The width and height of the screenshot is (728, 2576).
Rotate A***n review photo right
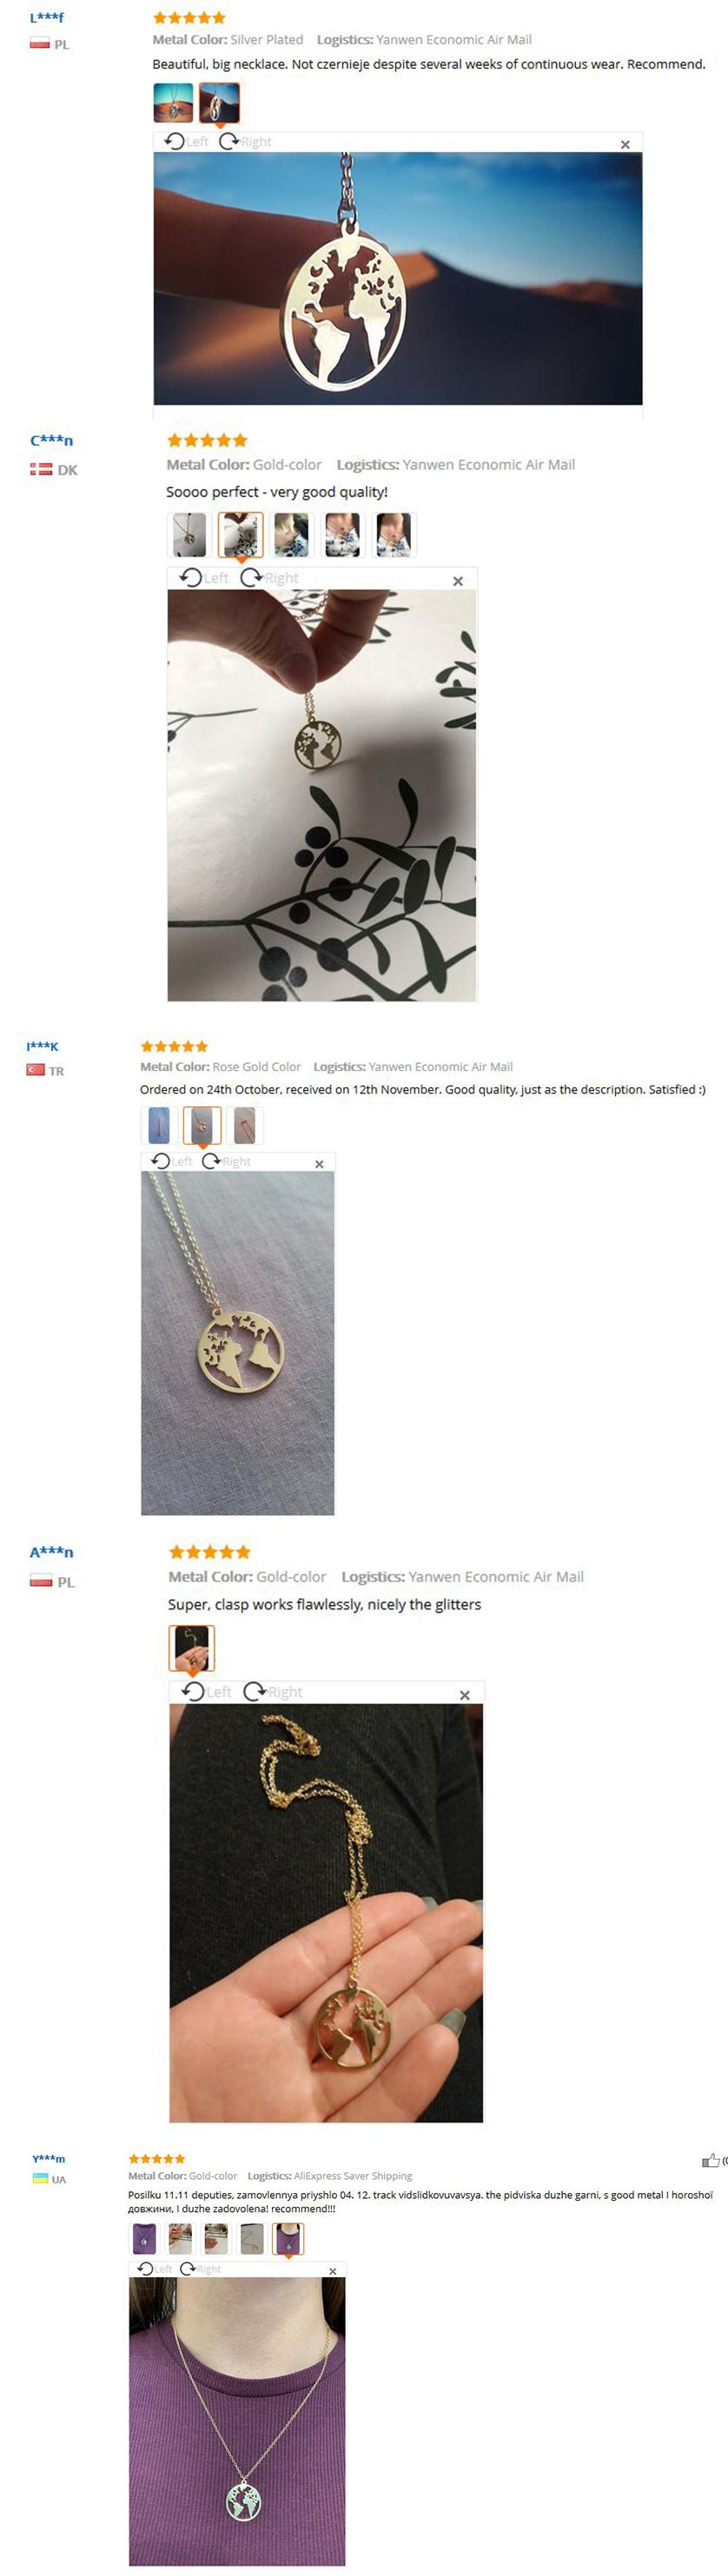(273, 1691)
